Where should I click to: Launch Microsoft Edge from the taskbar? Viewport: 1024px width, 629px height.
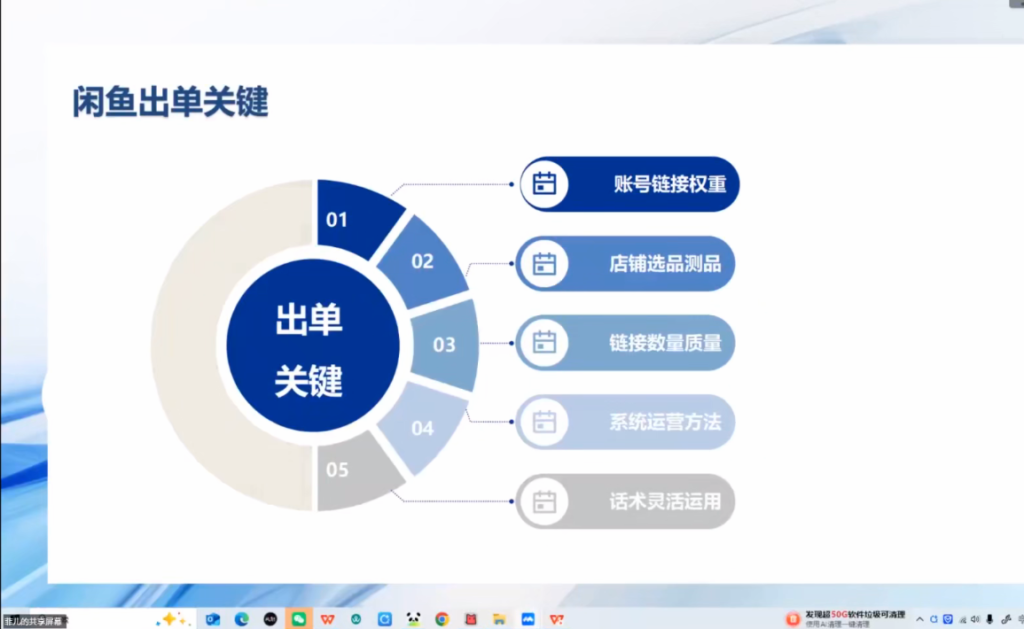242,619
